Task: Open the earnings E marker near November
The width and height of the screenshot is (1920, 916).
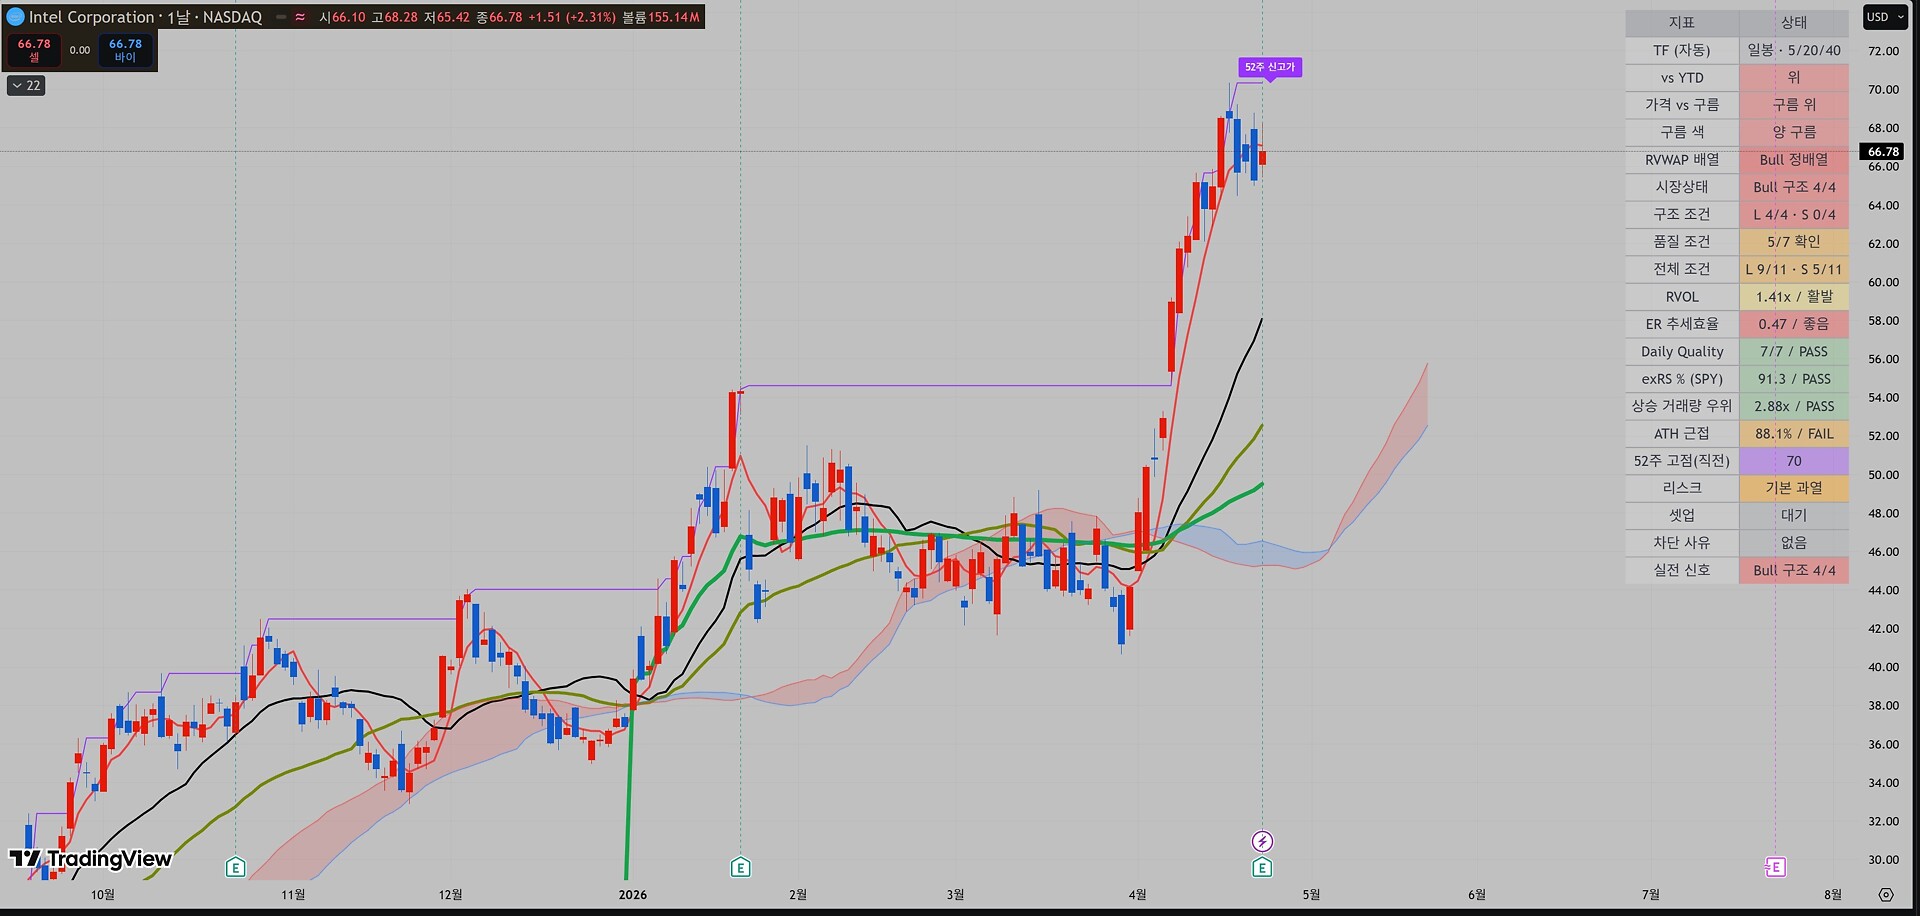Action: [x=235, y=867]
